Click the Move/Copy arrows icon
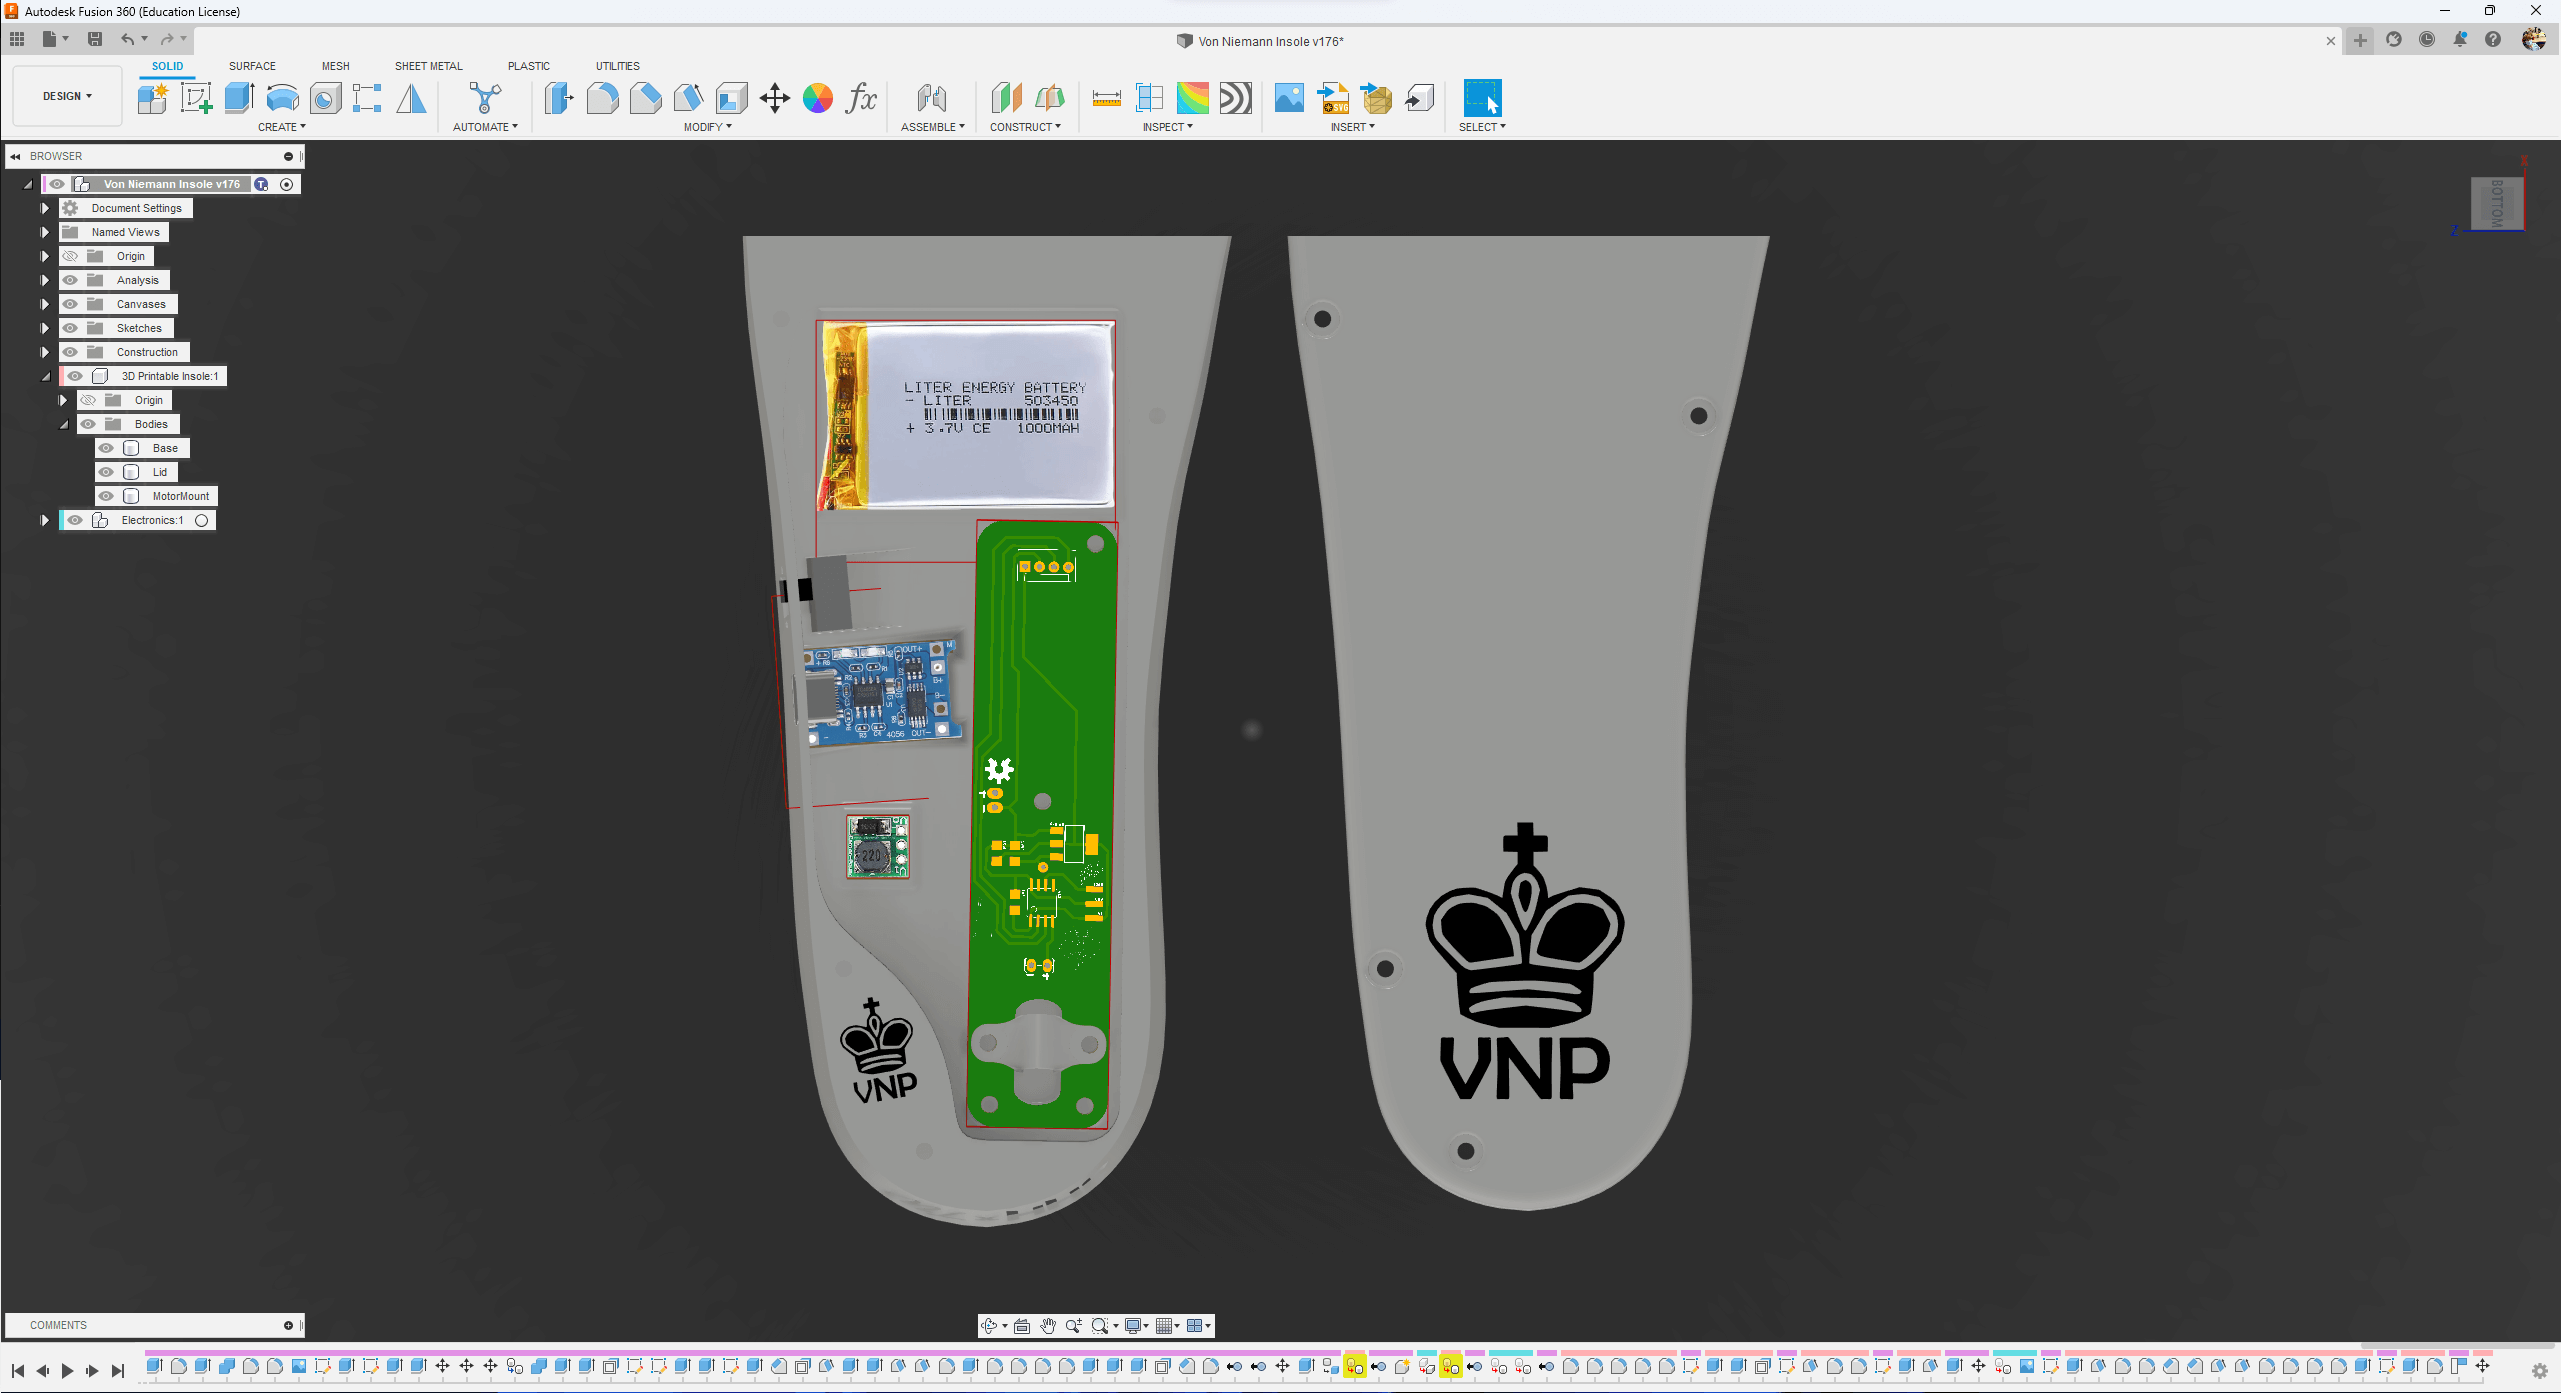The width and height of the screenshot is (2561, 1393). [774, 98]
